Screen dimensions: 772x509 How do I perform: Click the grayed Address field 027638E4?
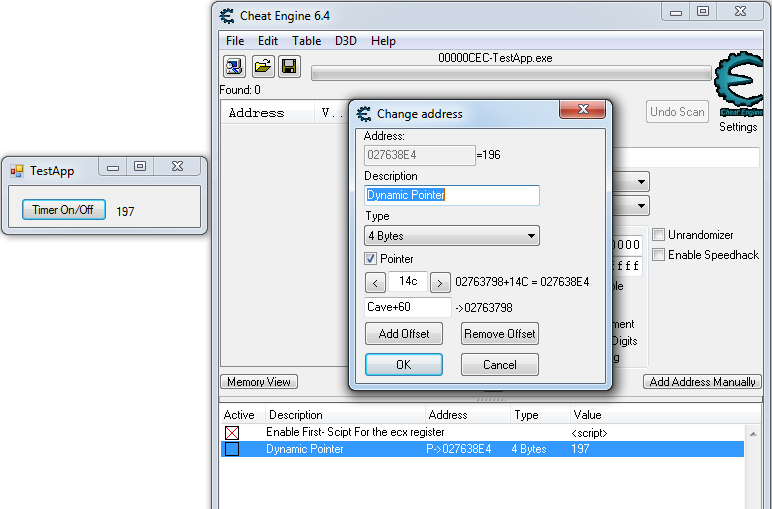click(x=420, y=155)
